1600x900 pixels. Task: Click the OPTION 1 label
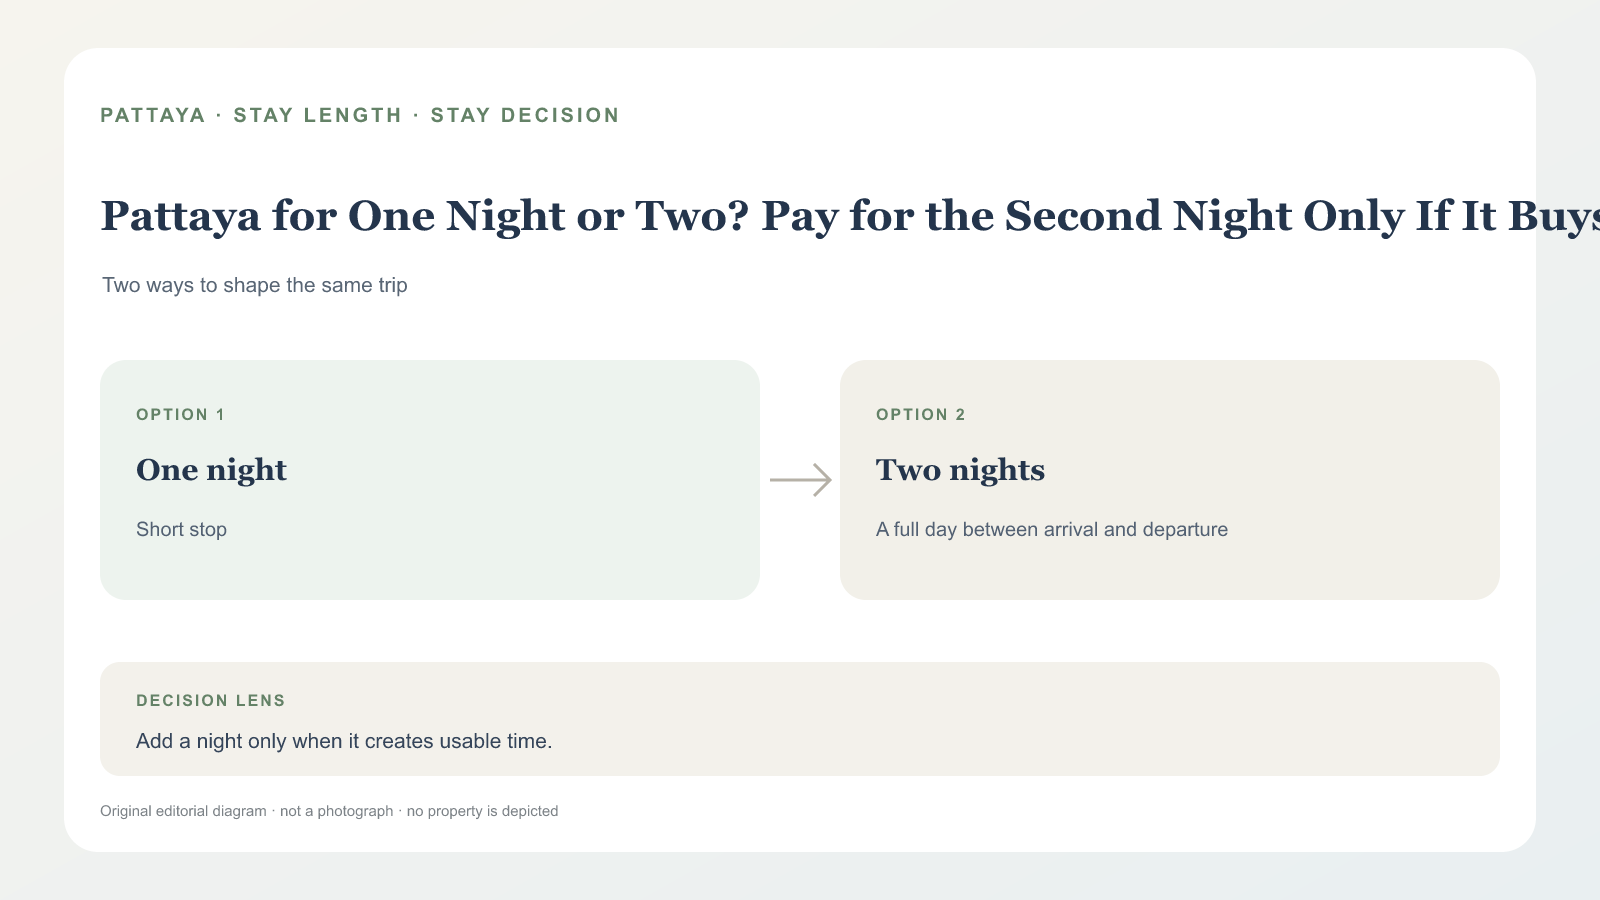(x=180, y=415)
